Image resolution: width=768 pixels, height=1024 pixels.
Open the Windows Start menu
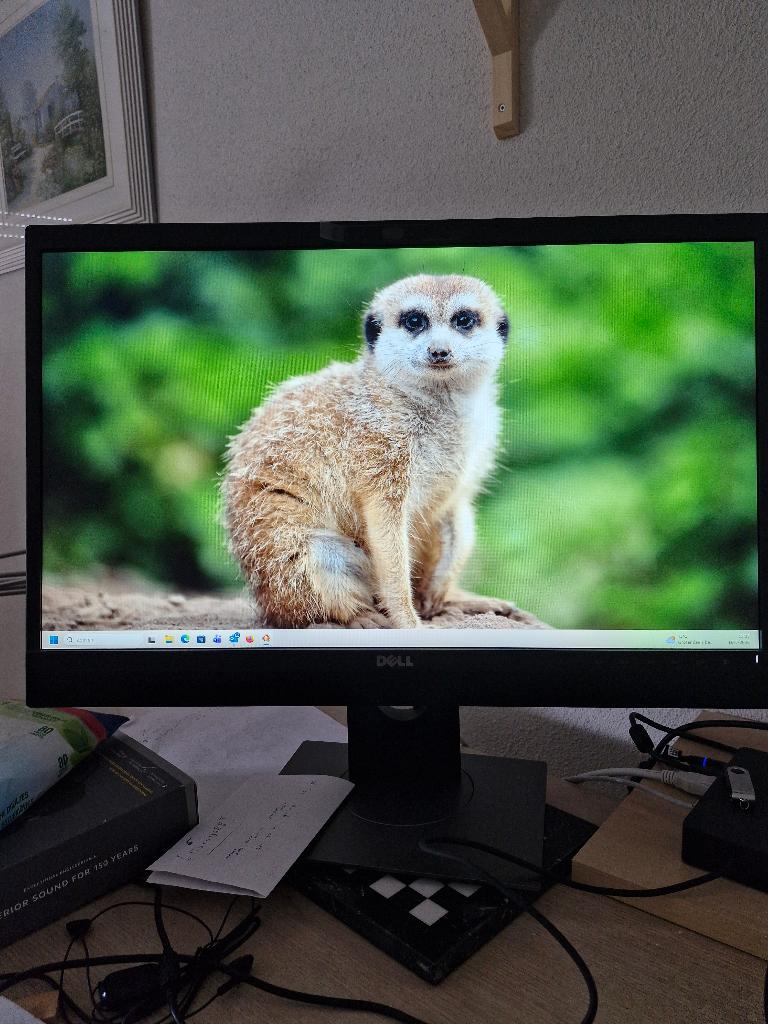click(x=54, y=640)
